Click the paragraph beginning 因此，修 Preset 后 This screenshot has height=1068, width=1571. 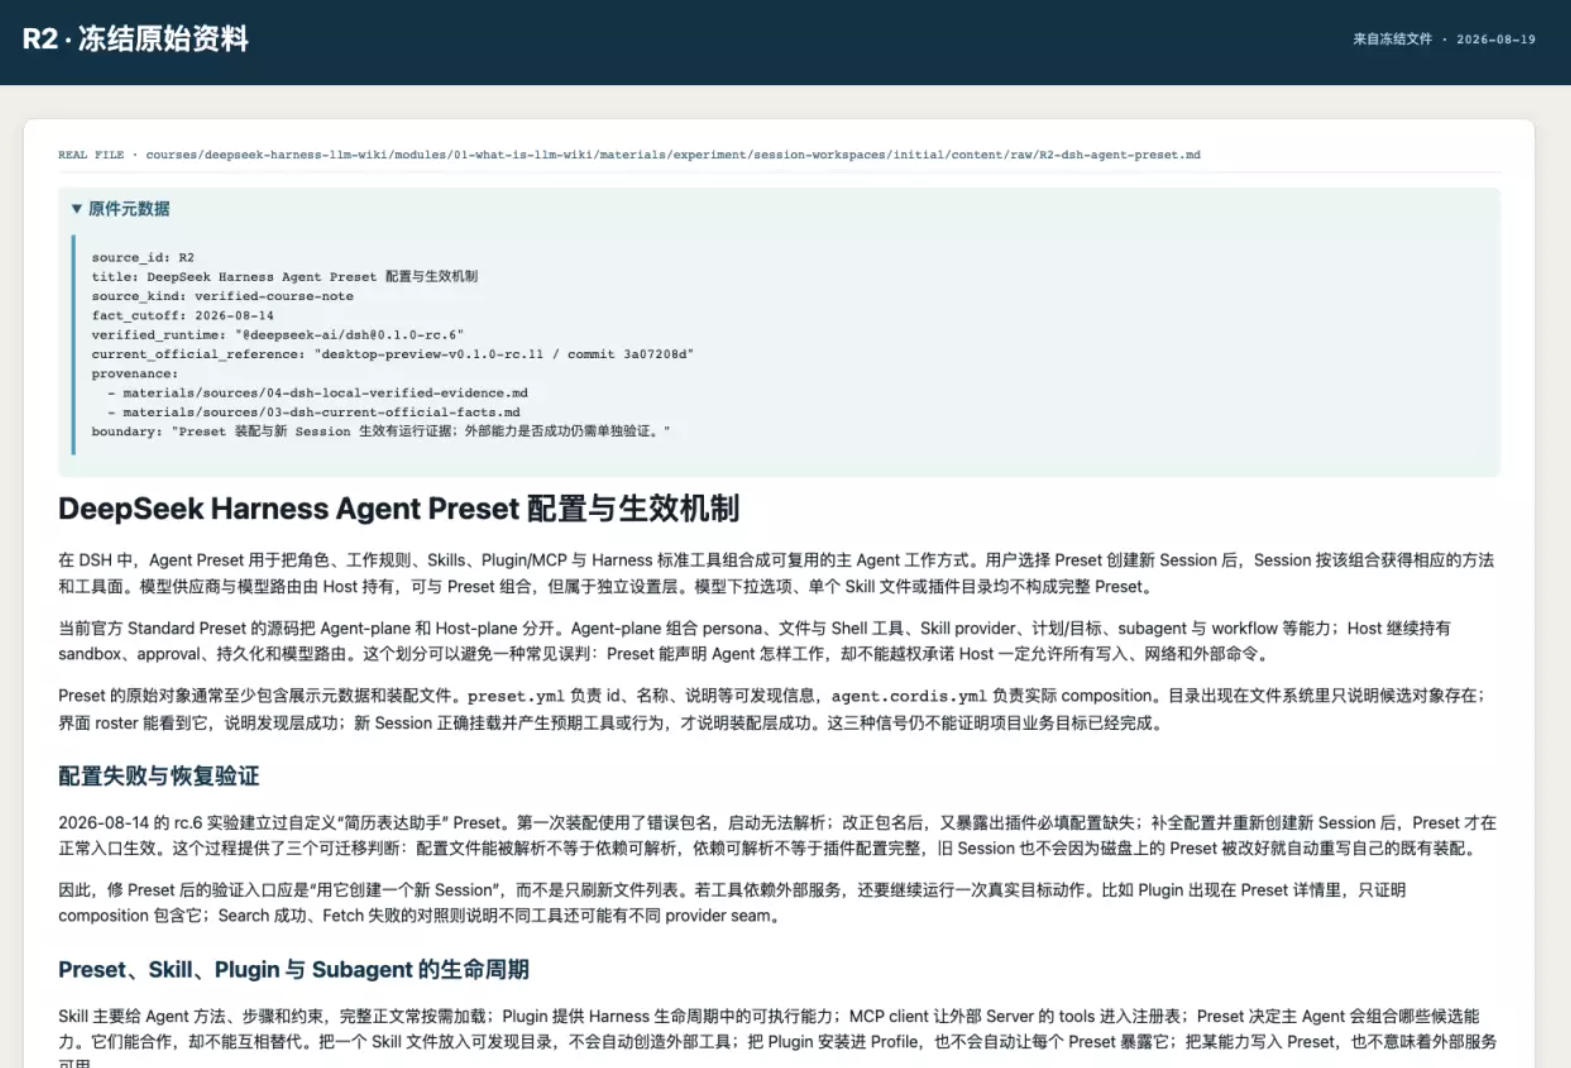pos(732,902)
